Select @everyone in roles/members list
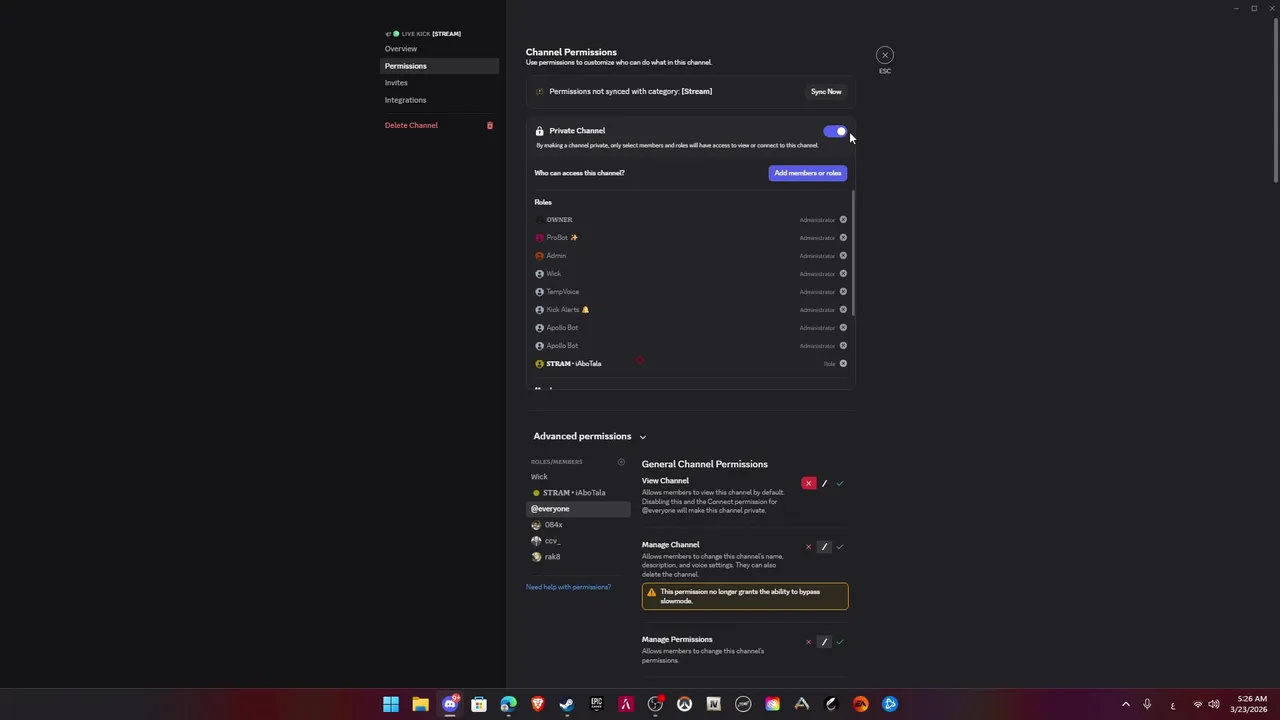The image size is (1280, 720). click(579, 509)
